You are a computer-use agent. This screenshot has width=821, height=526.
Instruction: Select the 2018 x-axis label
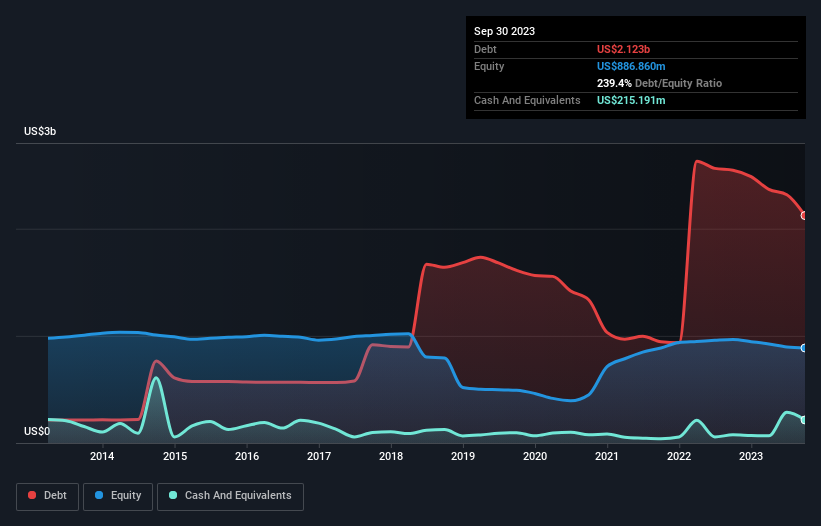coord(391,456)
